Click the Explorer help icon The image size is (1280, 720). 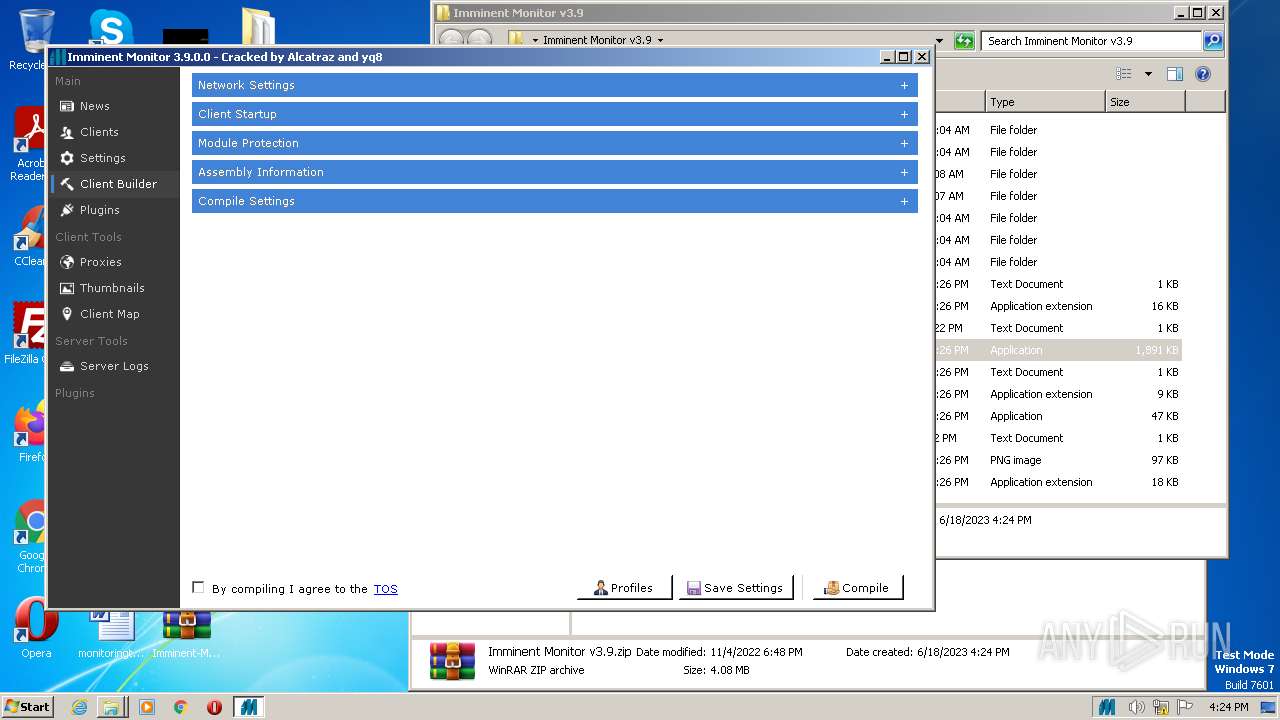pyautogui.click(x=1203, y=74)
